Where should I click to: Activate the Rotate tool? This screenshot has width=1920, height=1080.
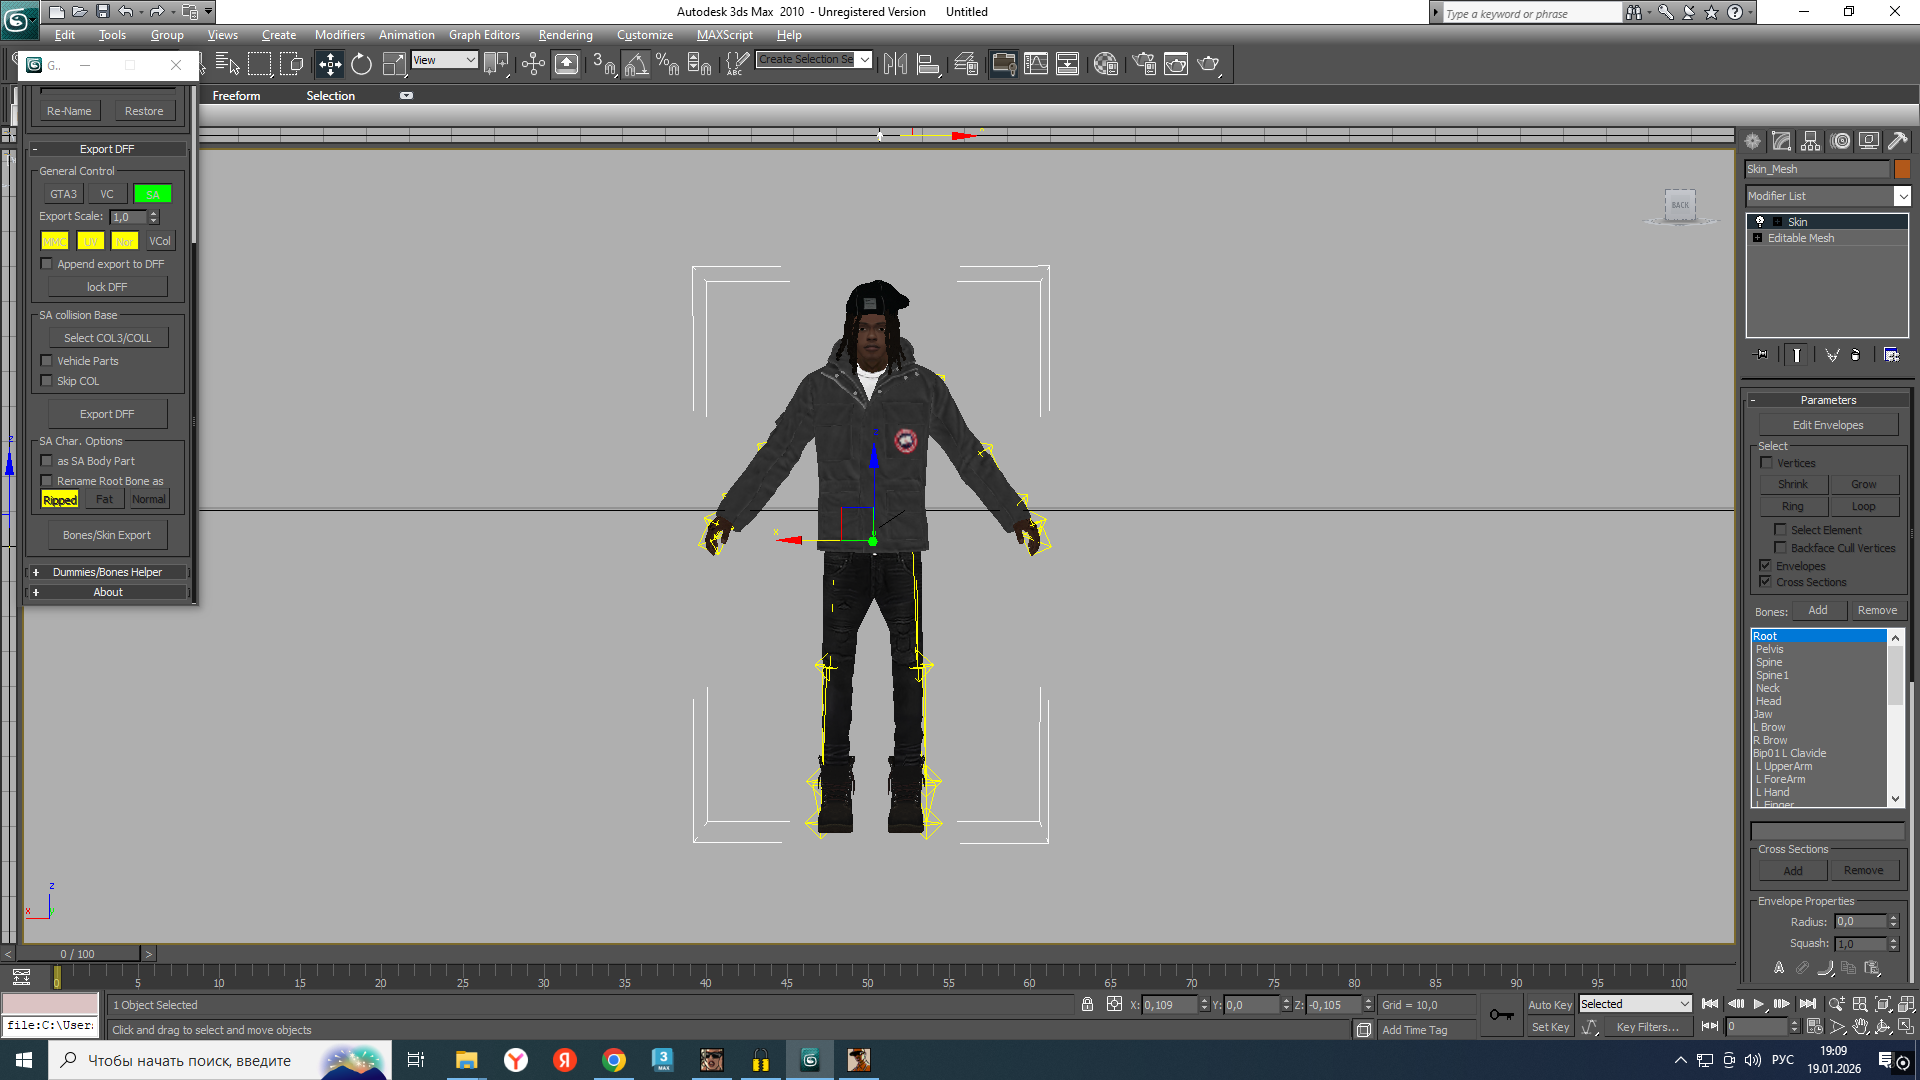[361, 65]
